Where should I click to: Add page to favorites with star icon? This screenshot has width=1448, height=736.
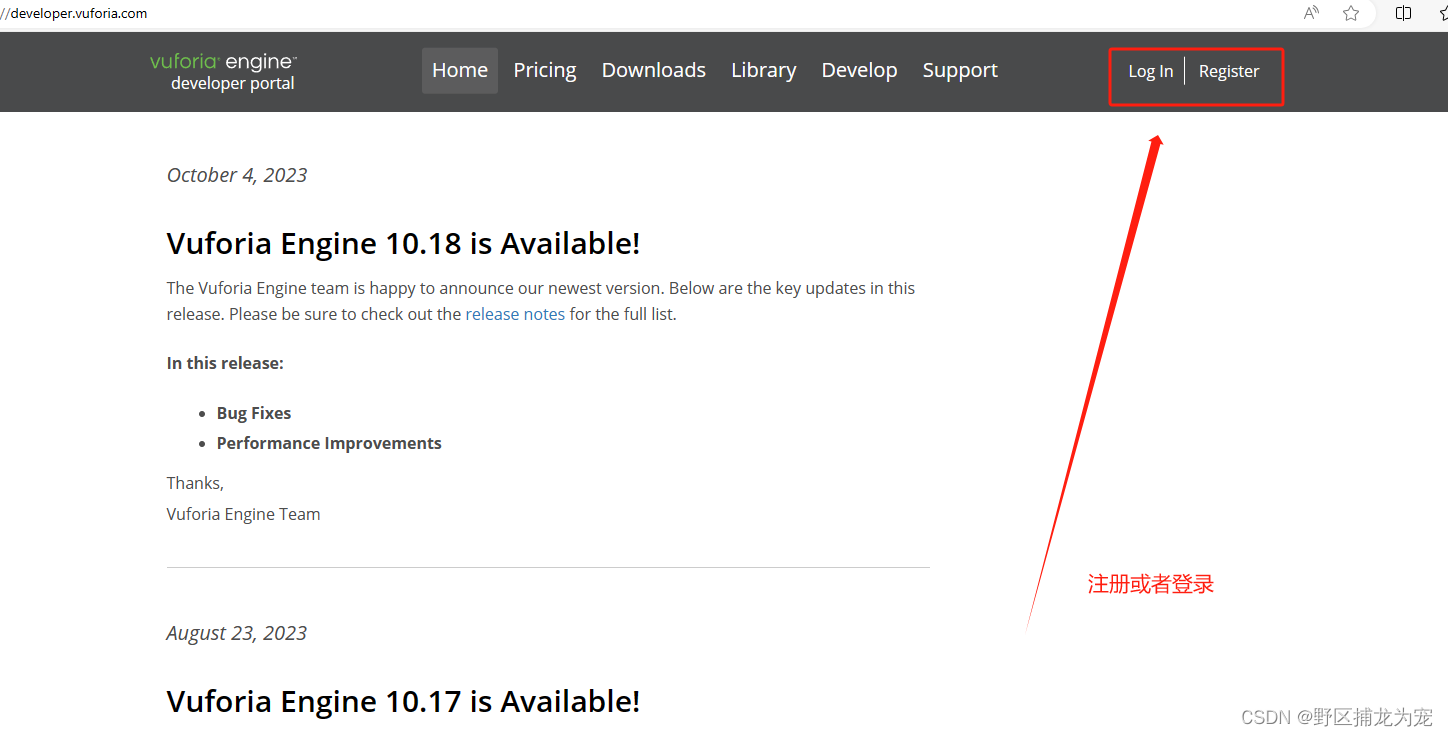click(x=1351, y=13)
